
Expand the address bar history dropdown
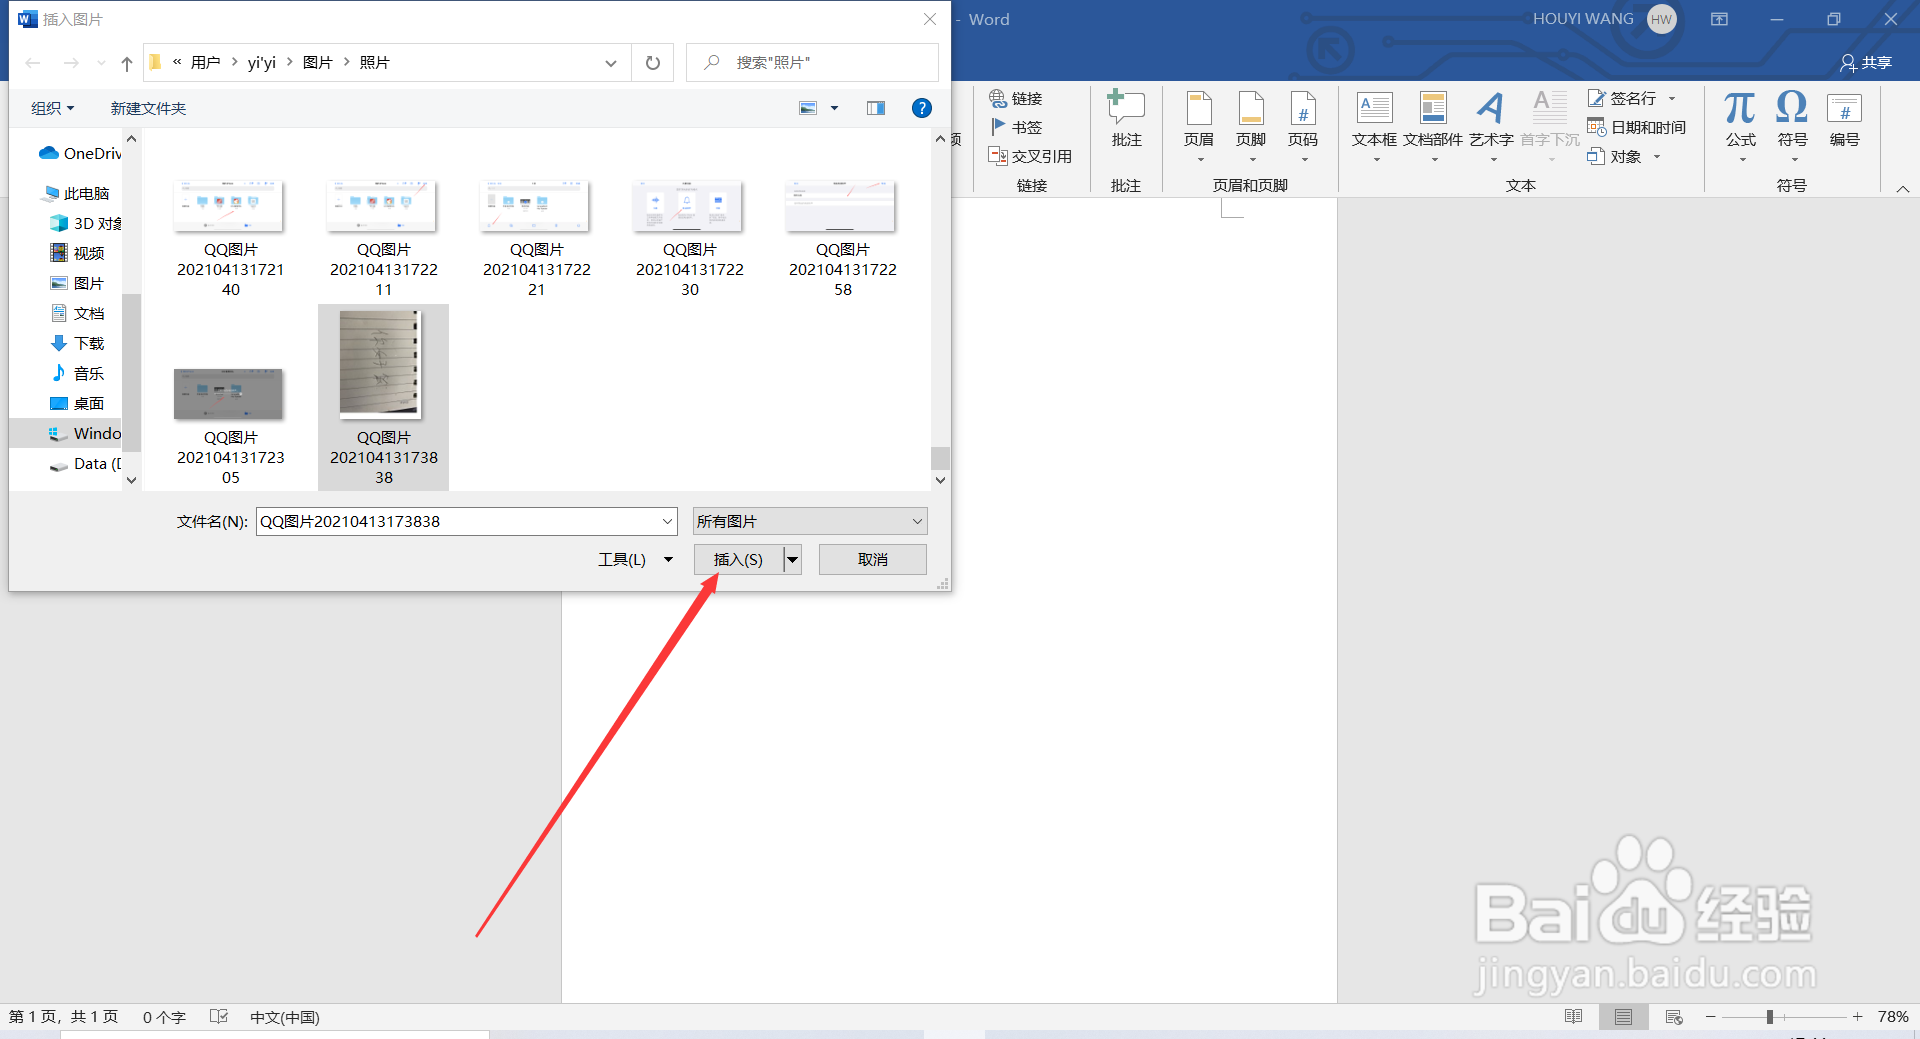[x=611, y=63]
